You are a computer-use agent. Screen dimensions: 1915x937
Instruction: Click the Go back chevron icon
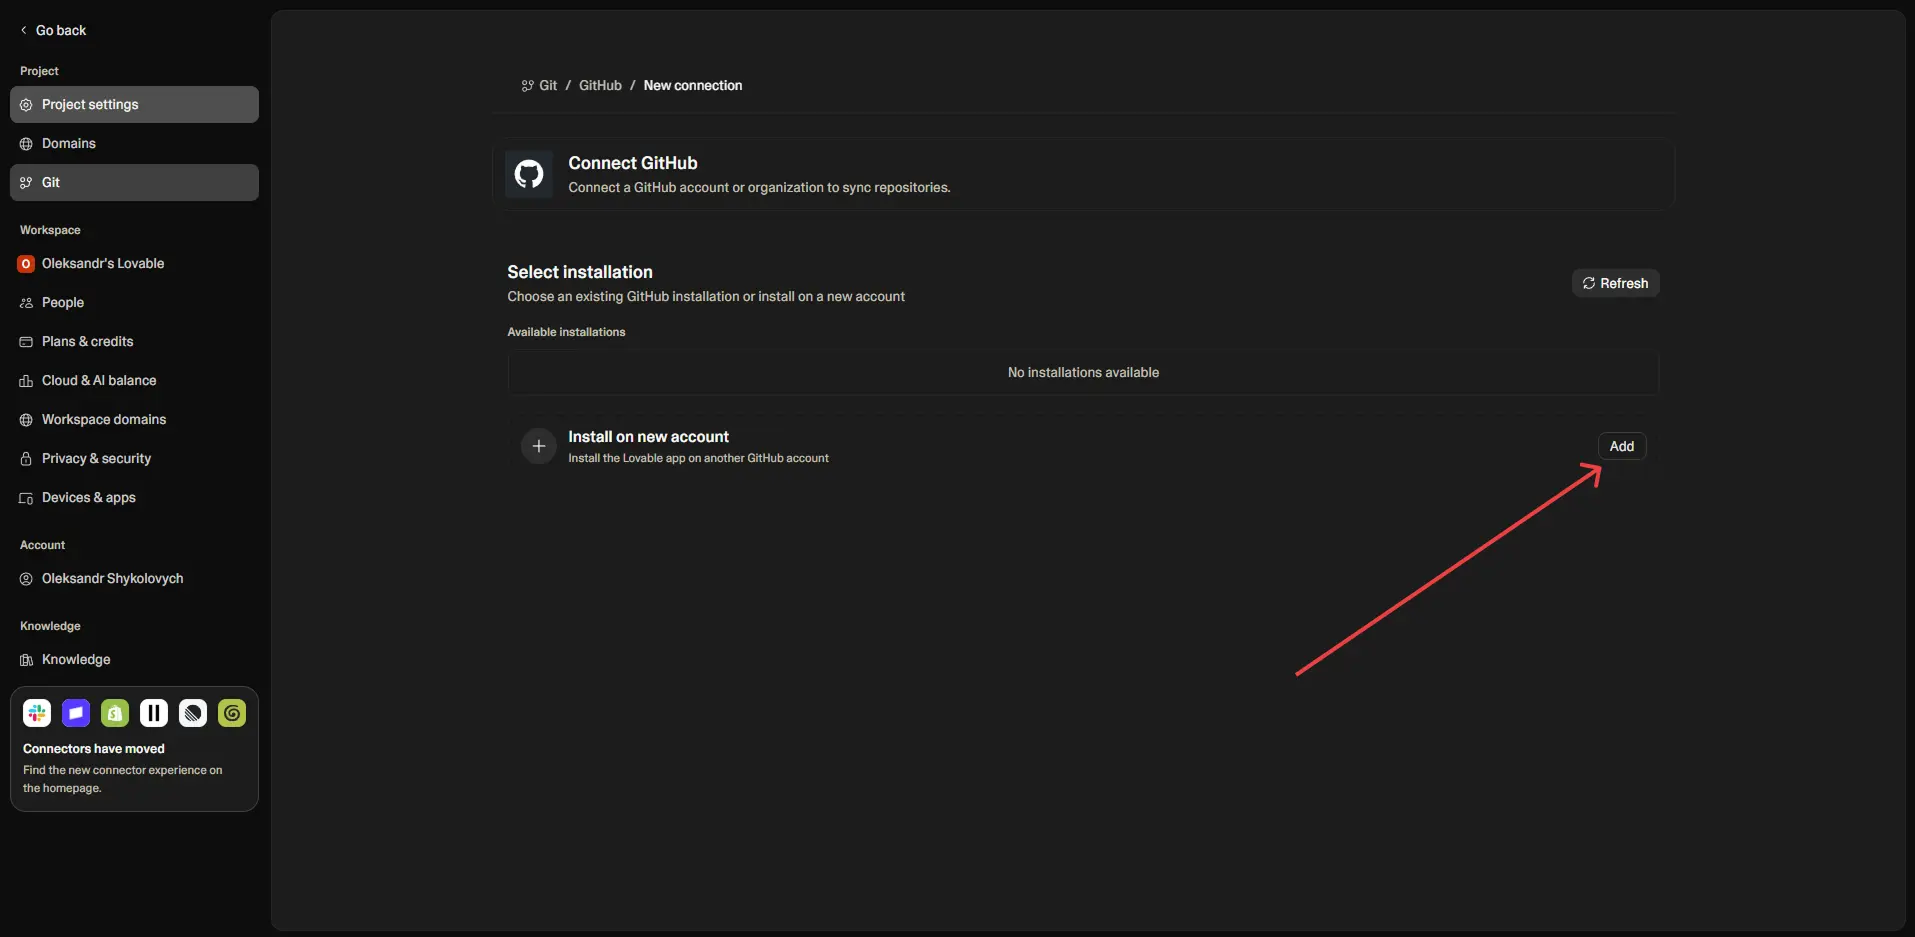pos(24,30)
